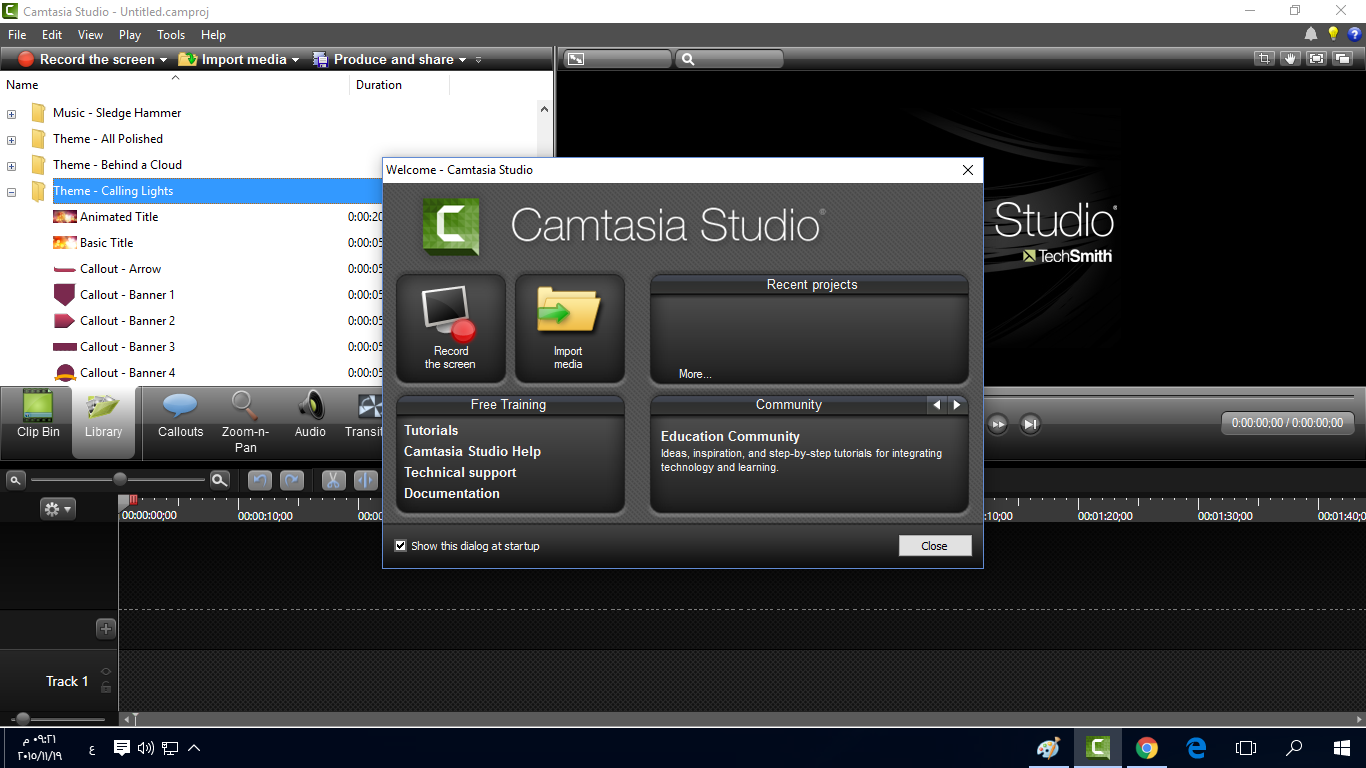The width and height of the screenshot is (1366, 768).
Task: Skip to next clip in playback controls
Action: coord(1030,424)
